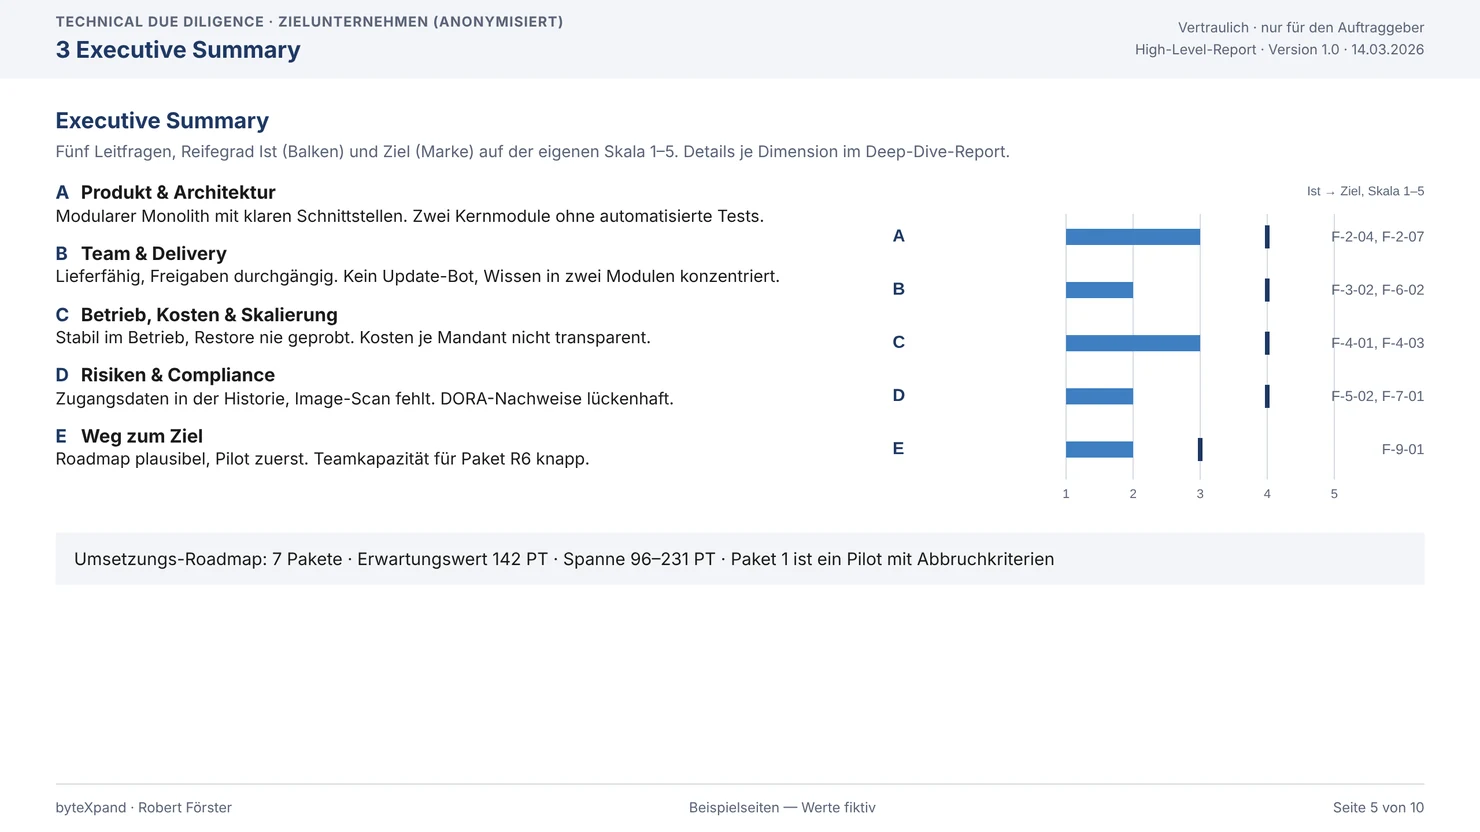
Task: Click the "Umsetzungs-Roadmap: 7 Pakete" summary banner
Action: (x=740, y=559)
